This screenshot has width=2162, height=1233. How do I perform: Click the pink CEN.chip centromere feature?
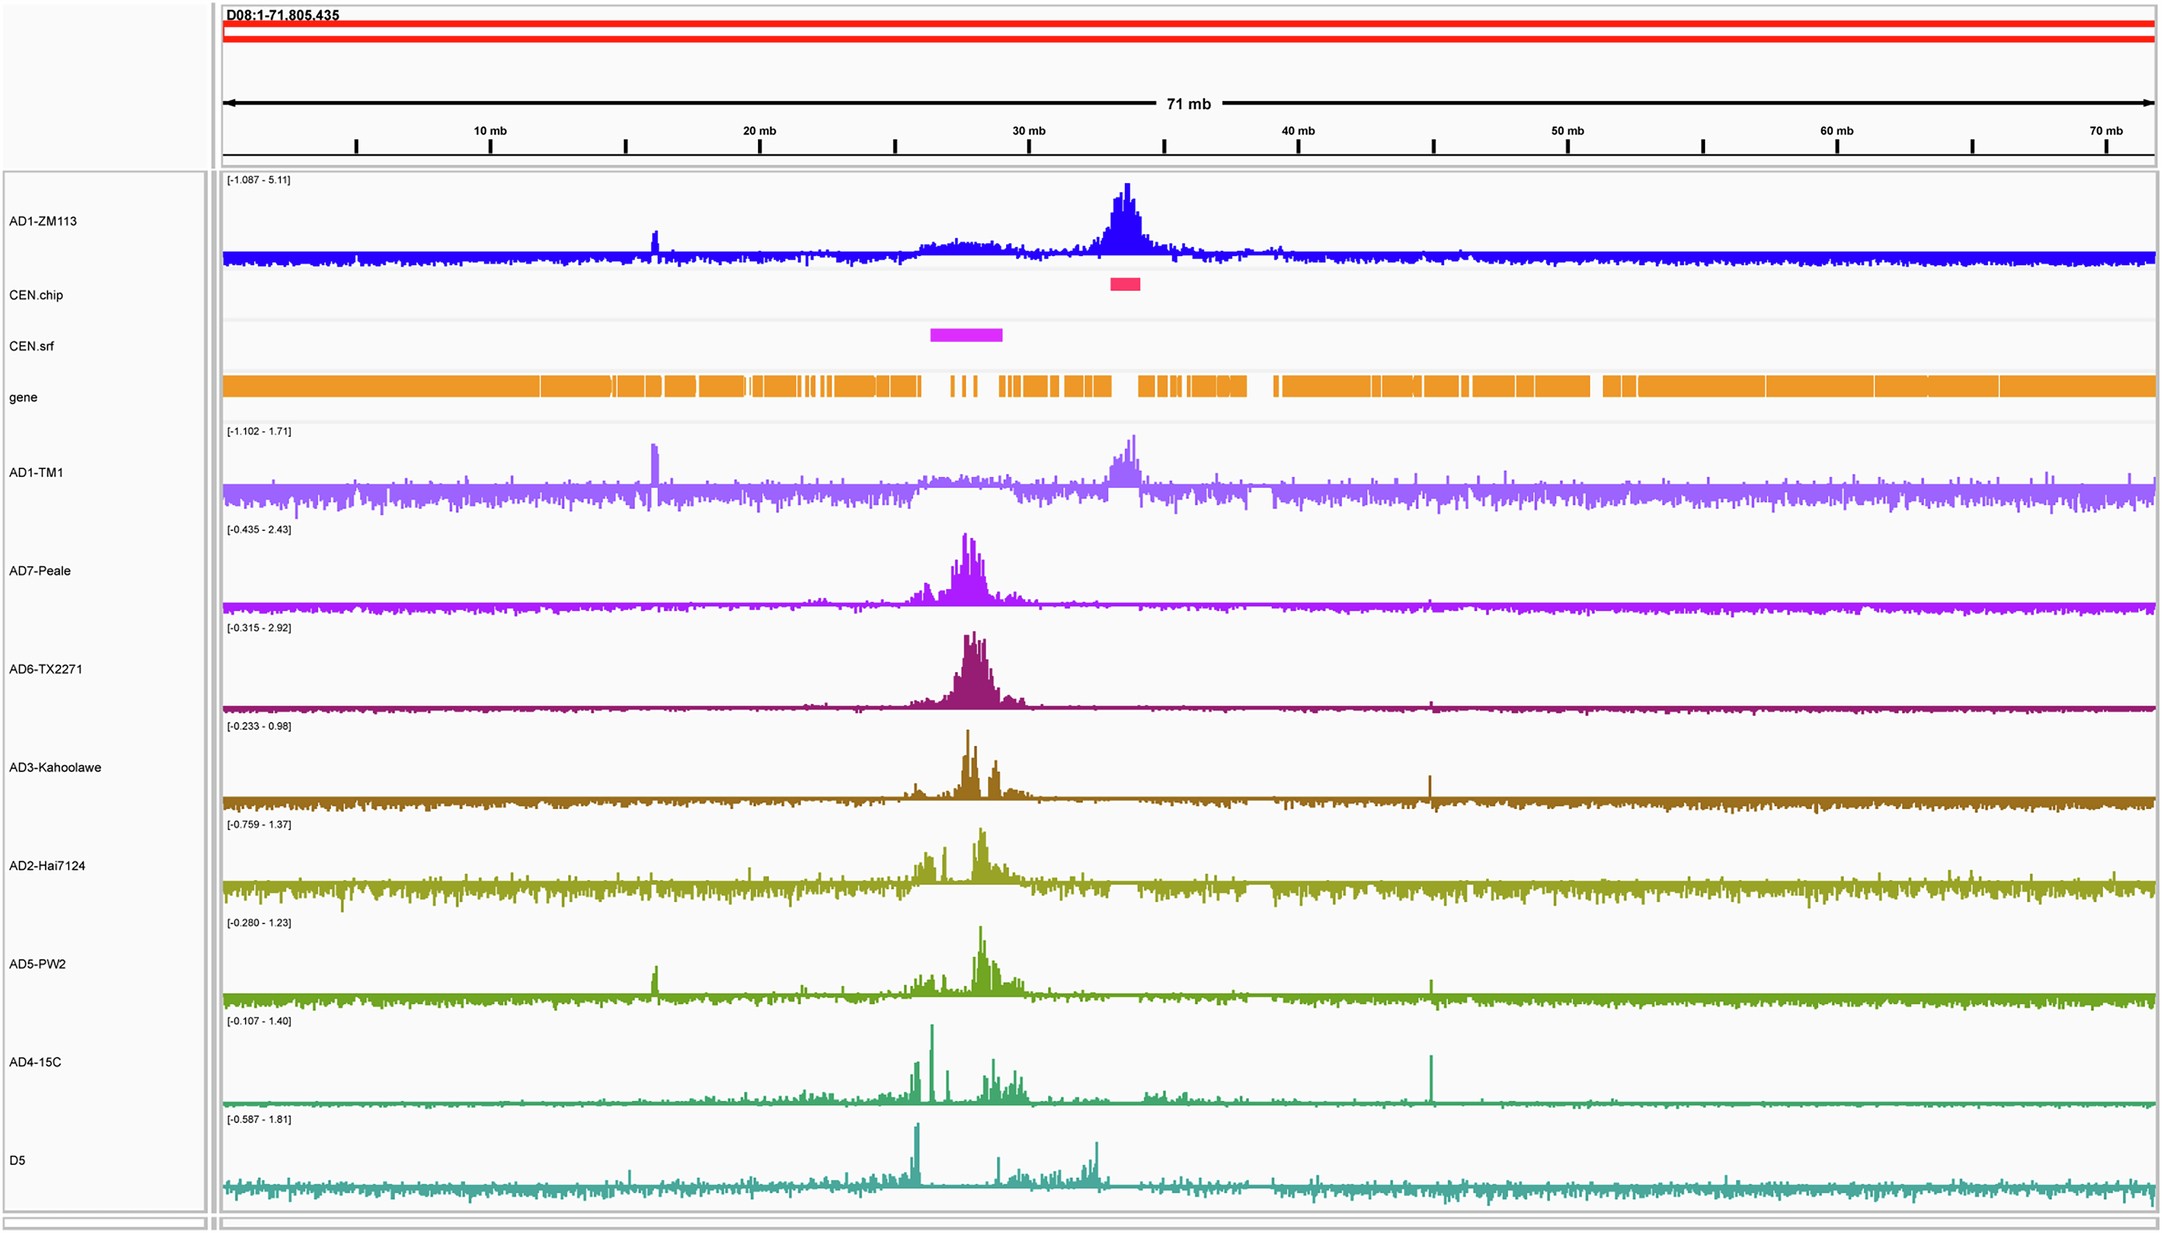[x=1125, y=284]
